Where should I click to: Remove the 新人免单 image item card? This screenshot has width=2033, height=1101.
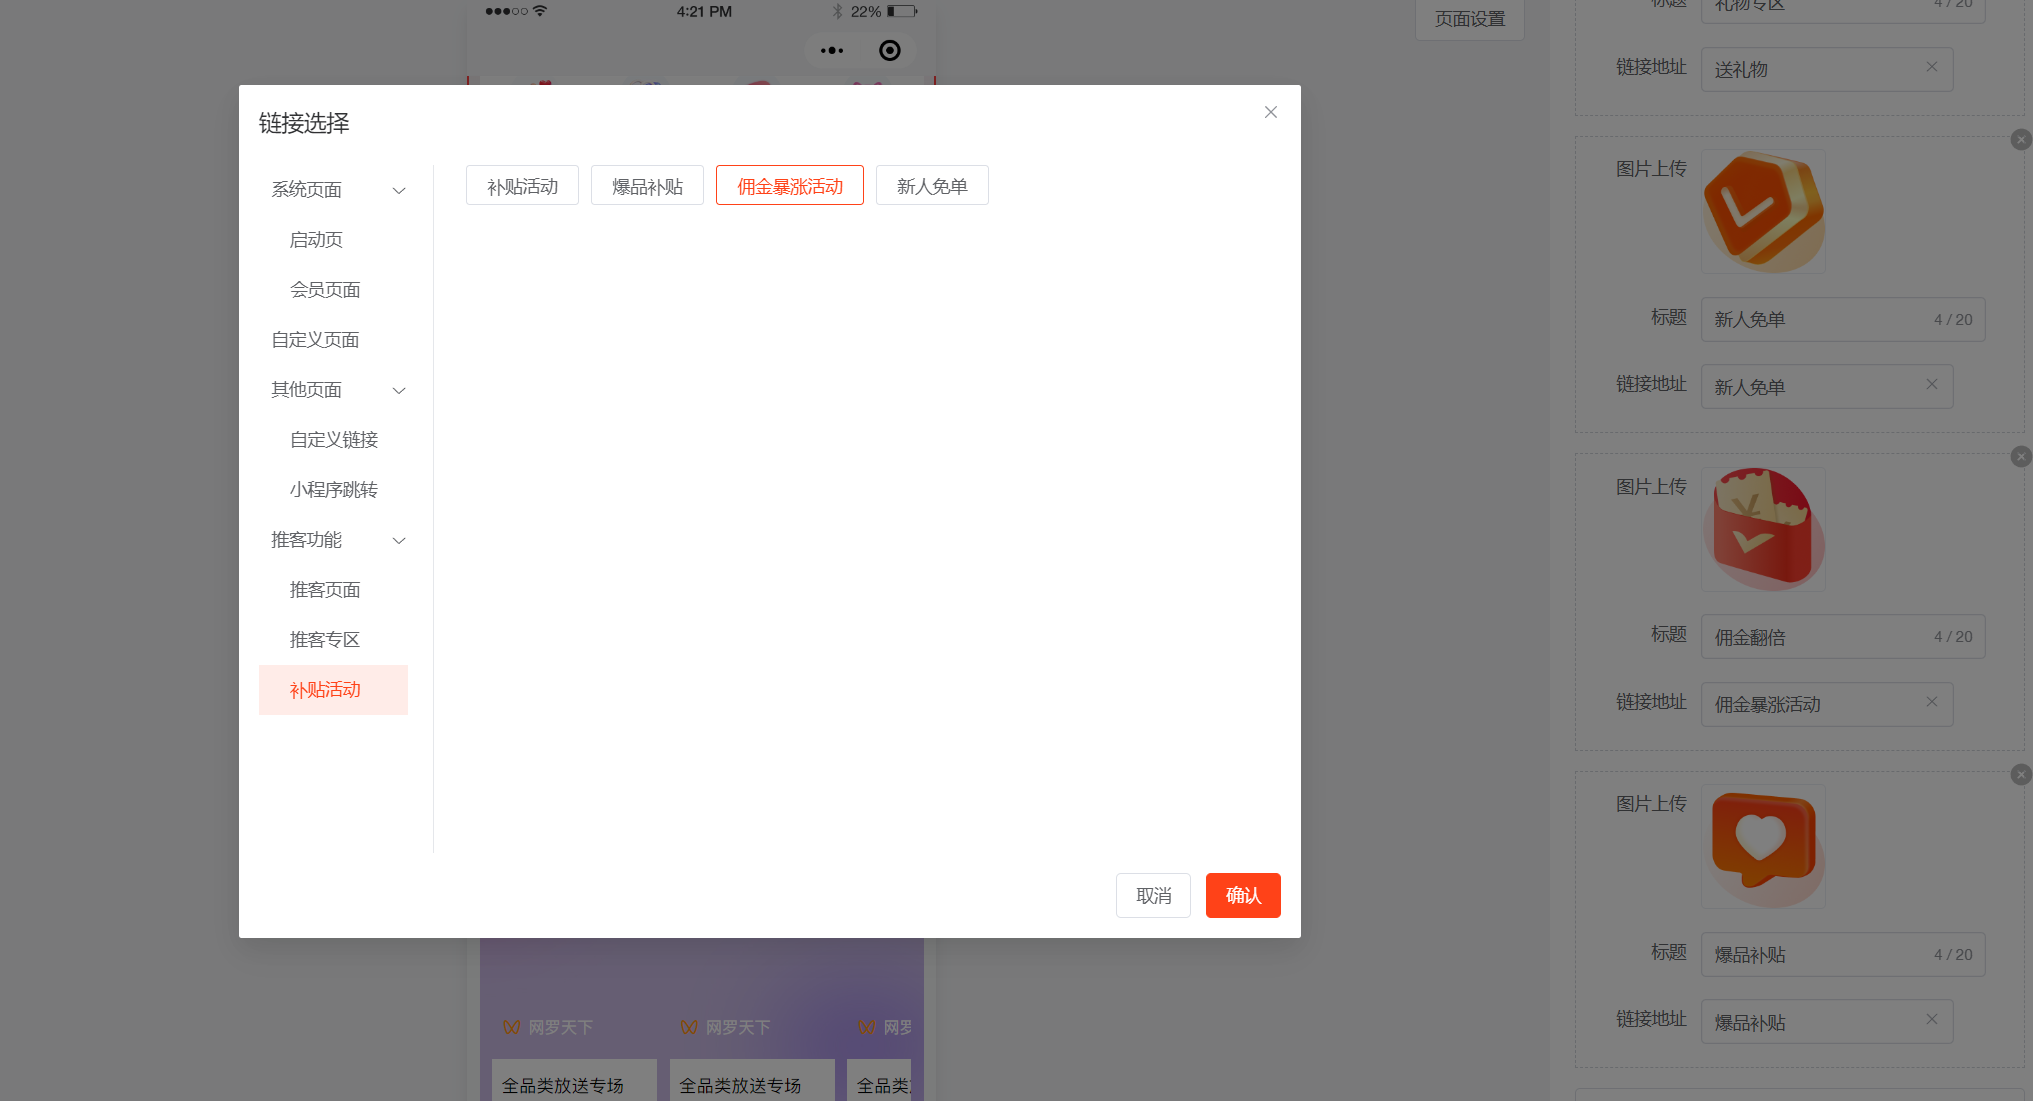pyautogui.click(x=2020, y=140)
